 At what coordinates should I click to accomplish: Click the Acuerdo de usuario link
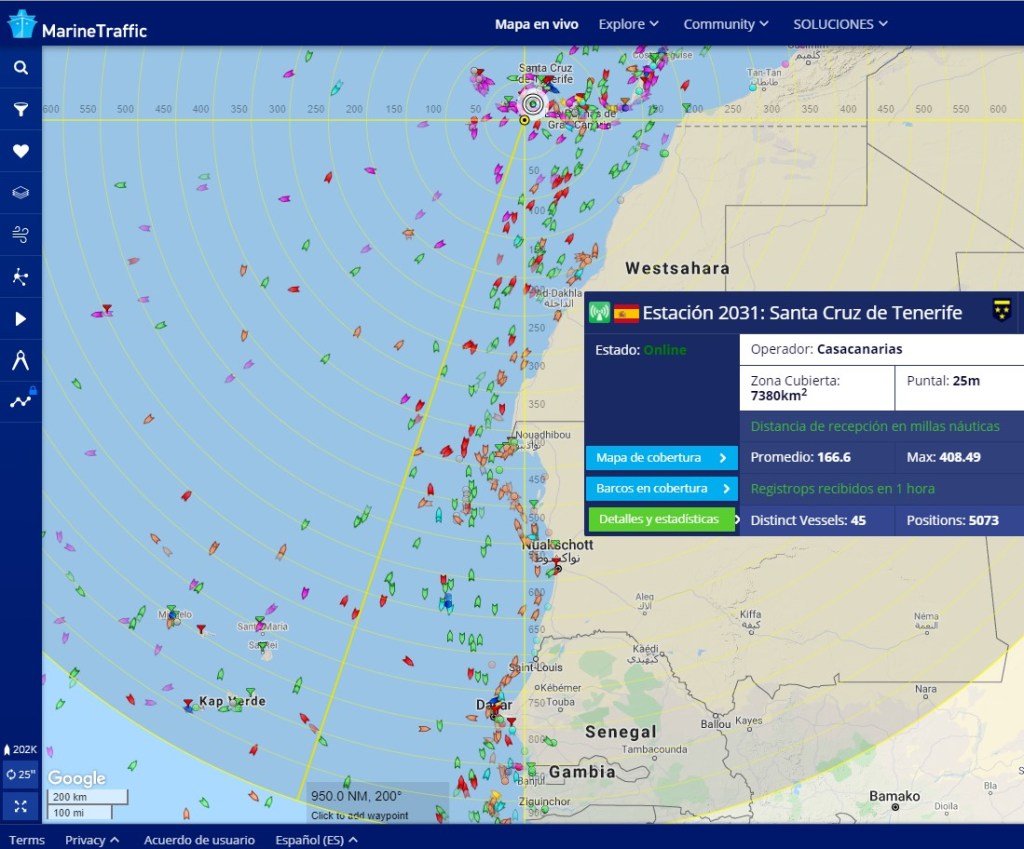pos(199,840)
